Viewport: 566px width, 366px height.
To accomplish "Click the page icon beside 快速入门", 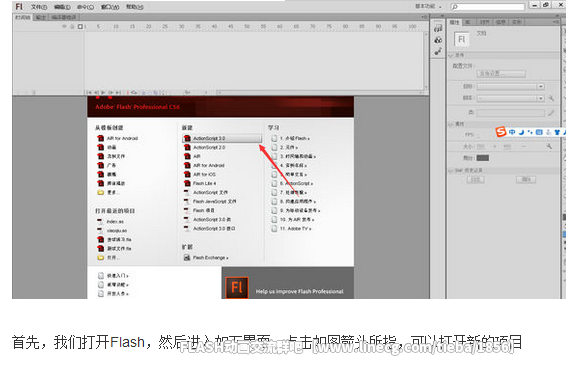I will pos(101,275).
